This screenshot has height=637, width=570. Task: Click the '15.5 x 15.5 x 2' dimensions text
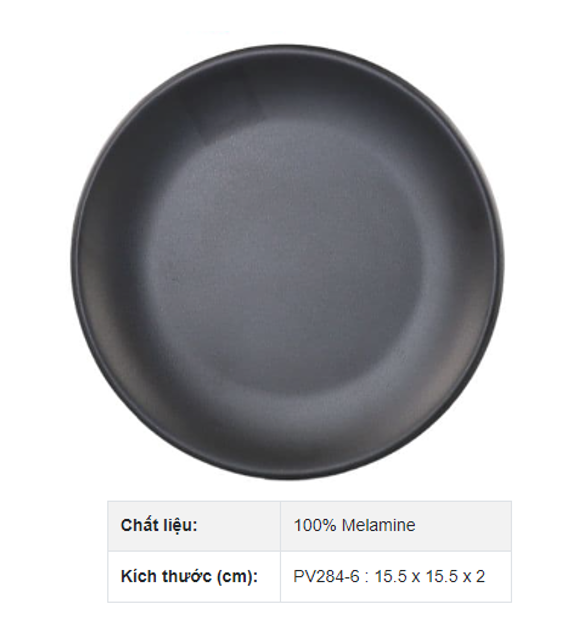(x=429, y=576)
